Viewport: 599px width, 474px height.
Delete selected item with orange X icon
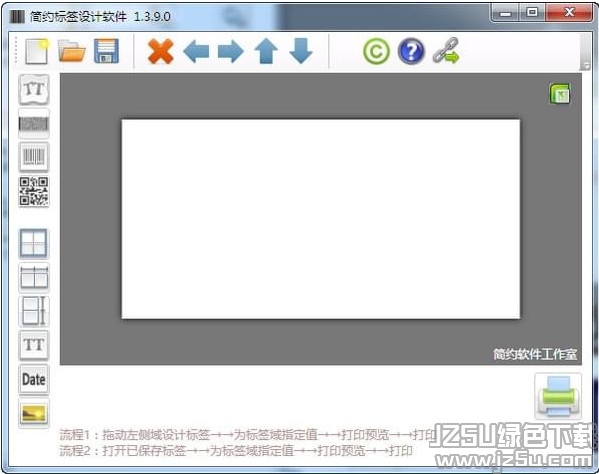[160, 51]
